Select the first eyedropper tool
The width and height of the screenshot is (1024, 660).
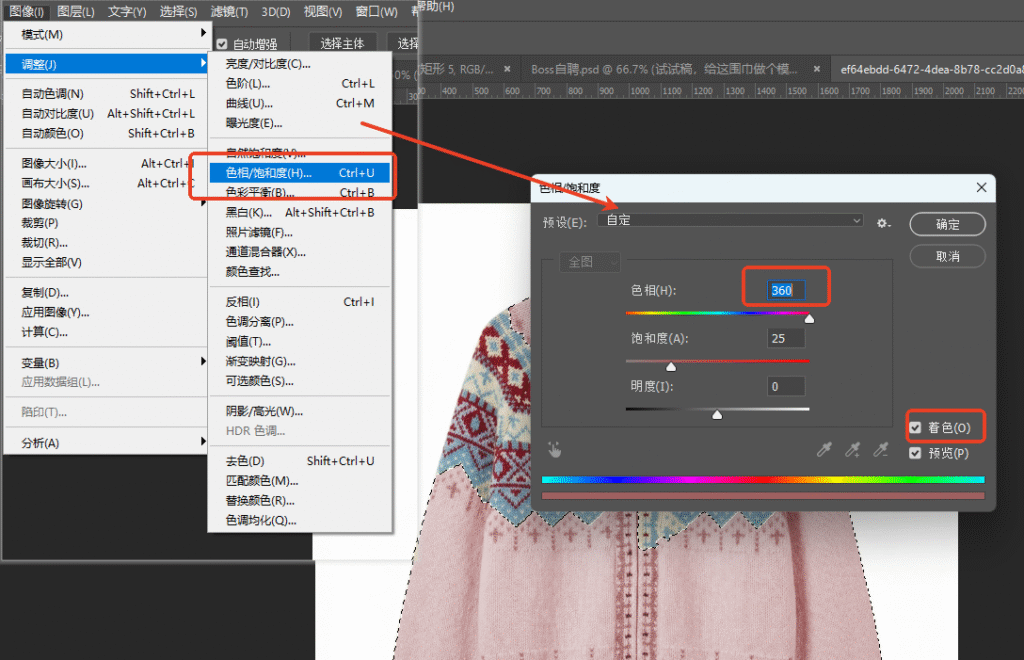(824, 450)
